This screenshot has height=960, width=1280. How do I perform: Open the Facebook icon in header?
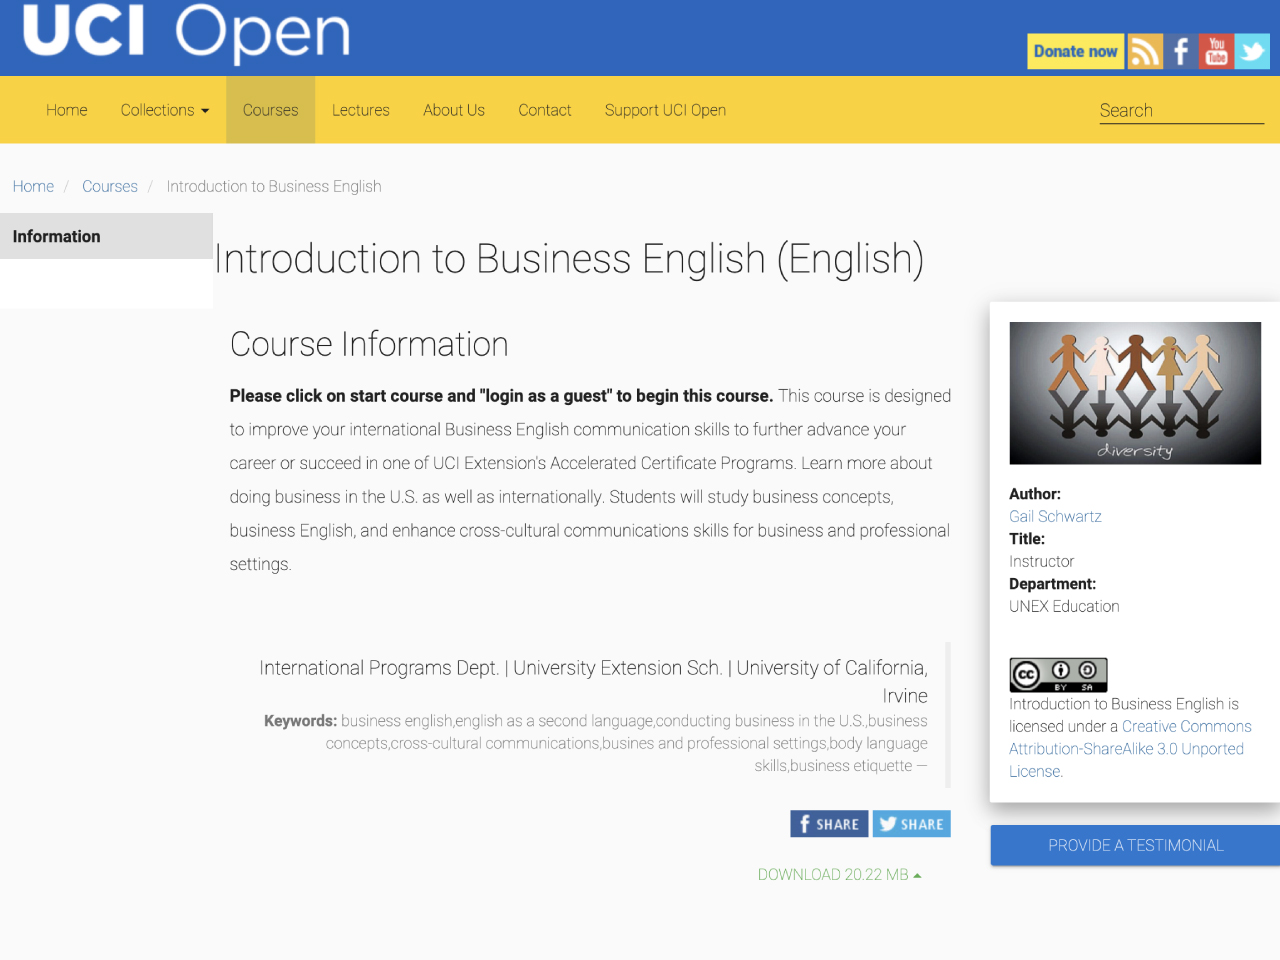1181,51
